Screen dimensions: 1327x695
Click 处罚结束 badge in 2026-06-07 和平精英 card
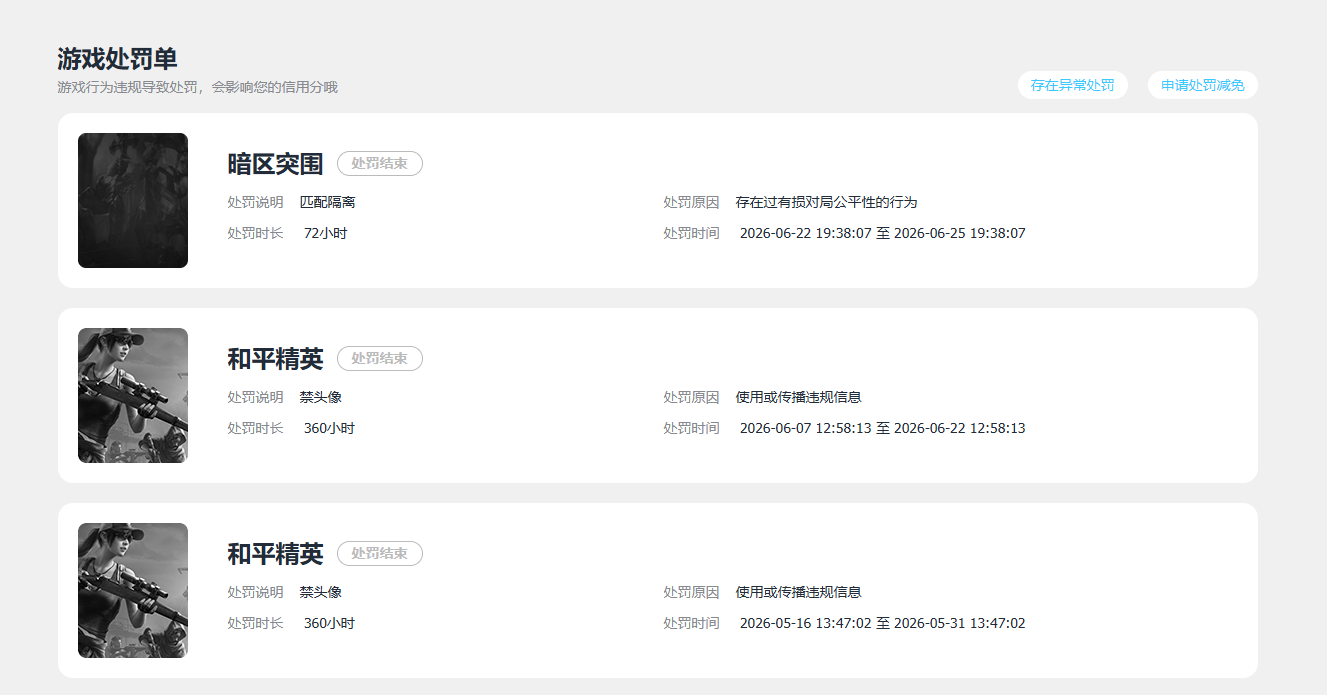pos(380,358)
